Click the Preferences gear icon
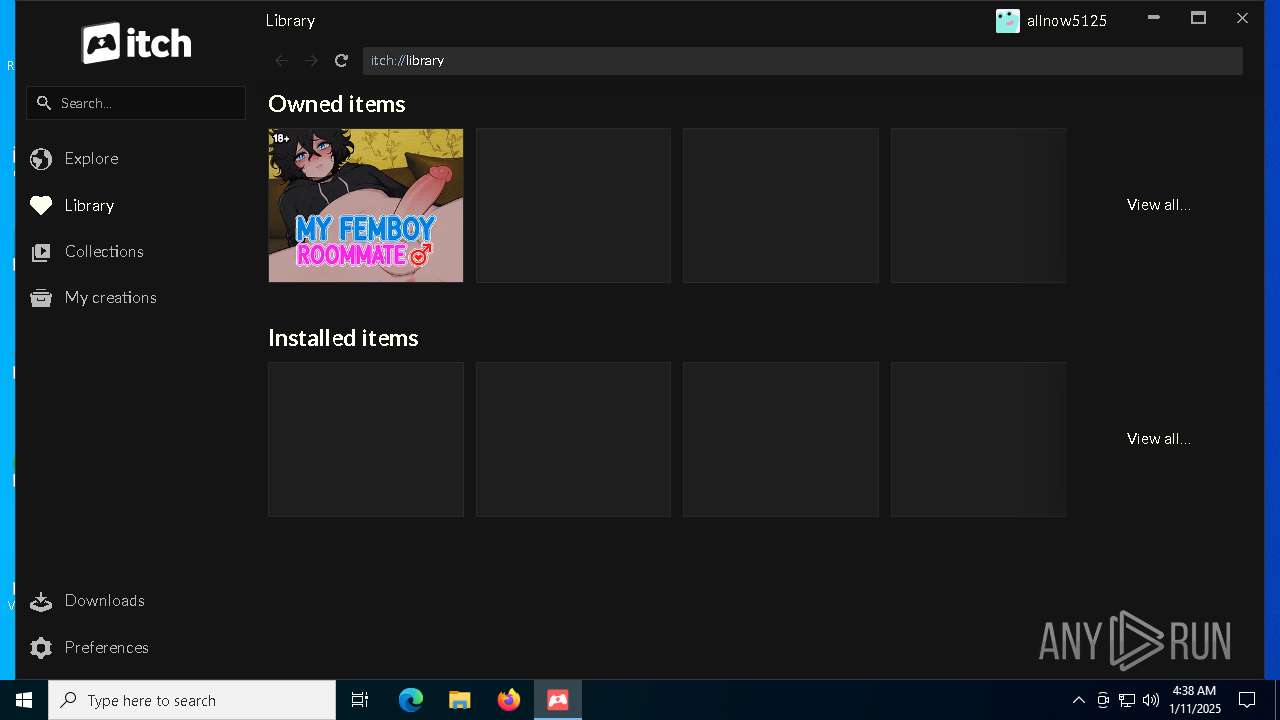Screen dimensions: 1280x720 click(x=41, y=648)
